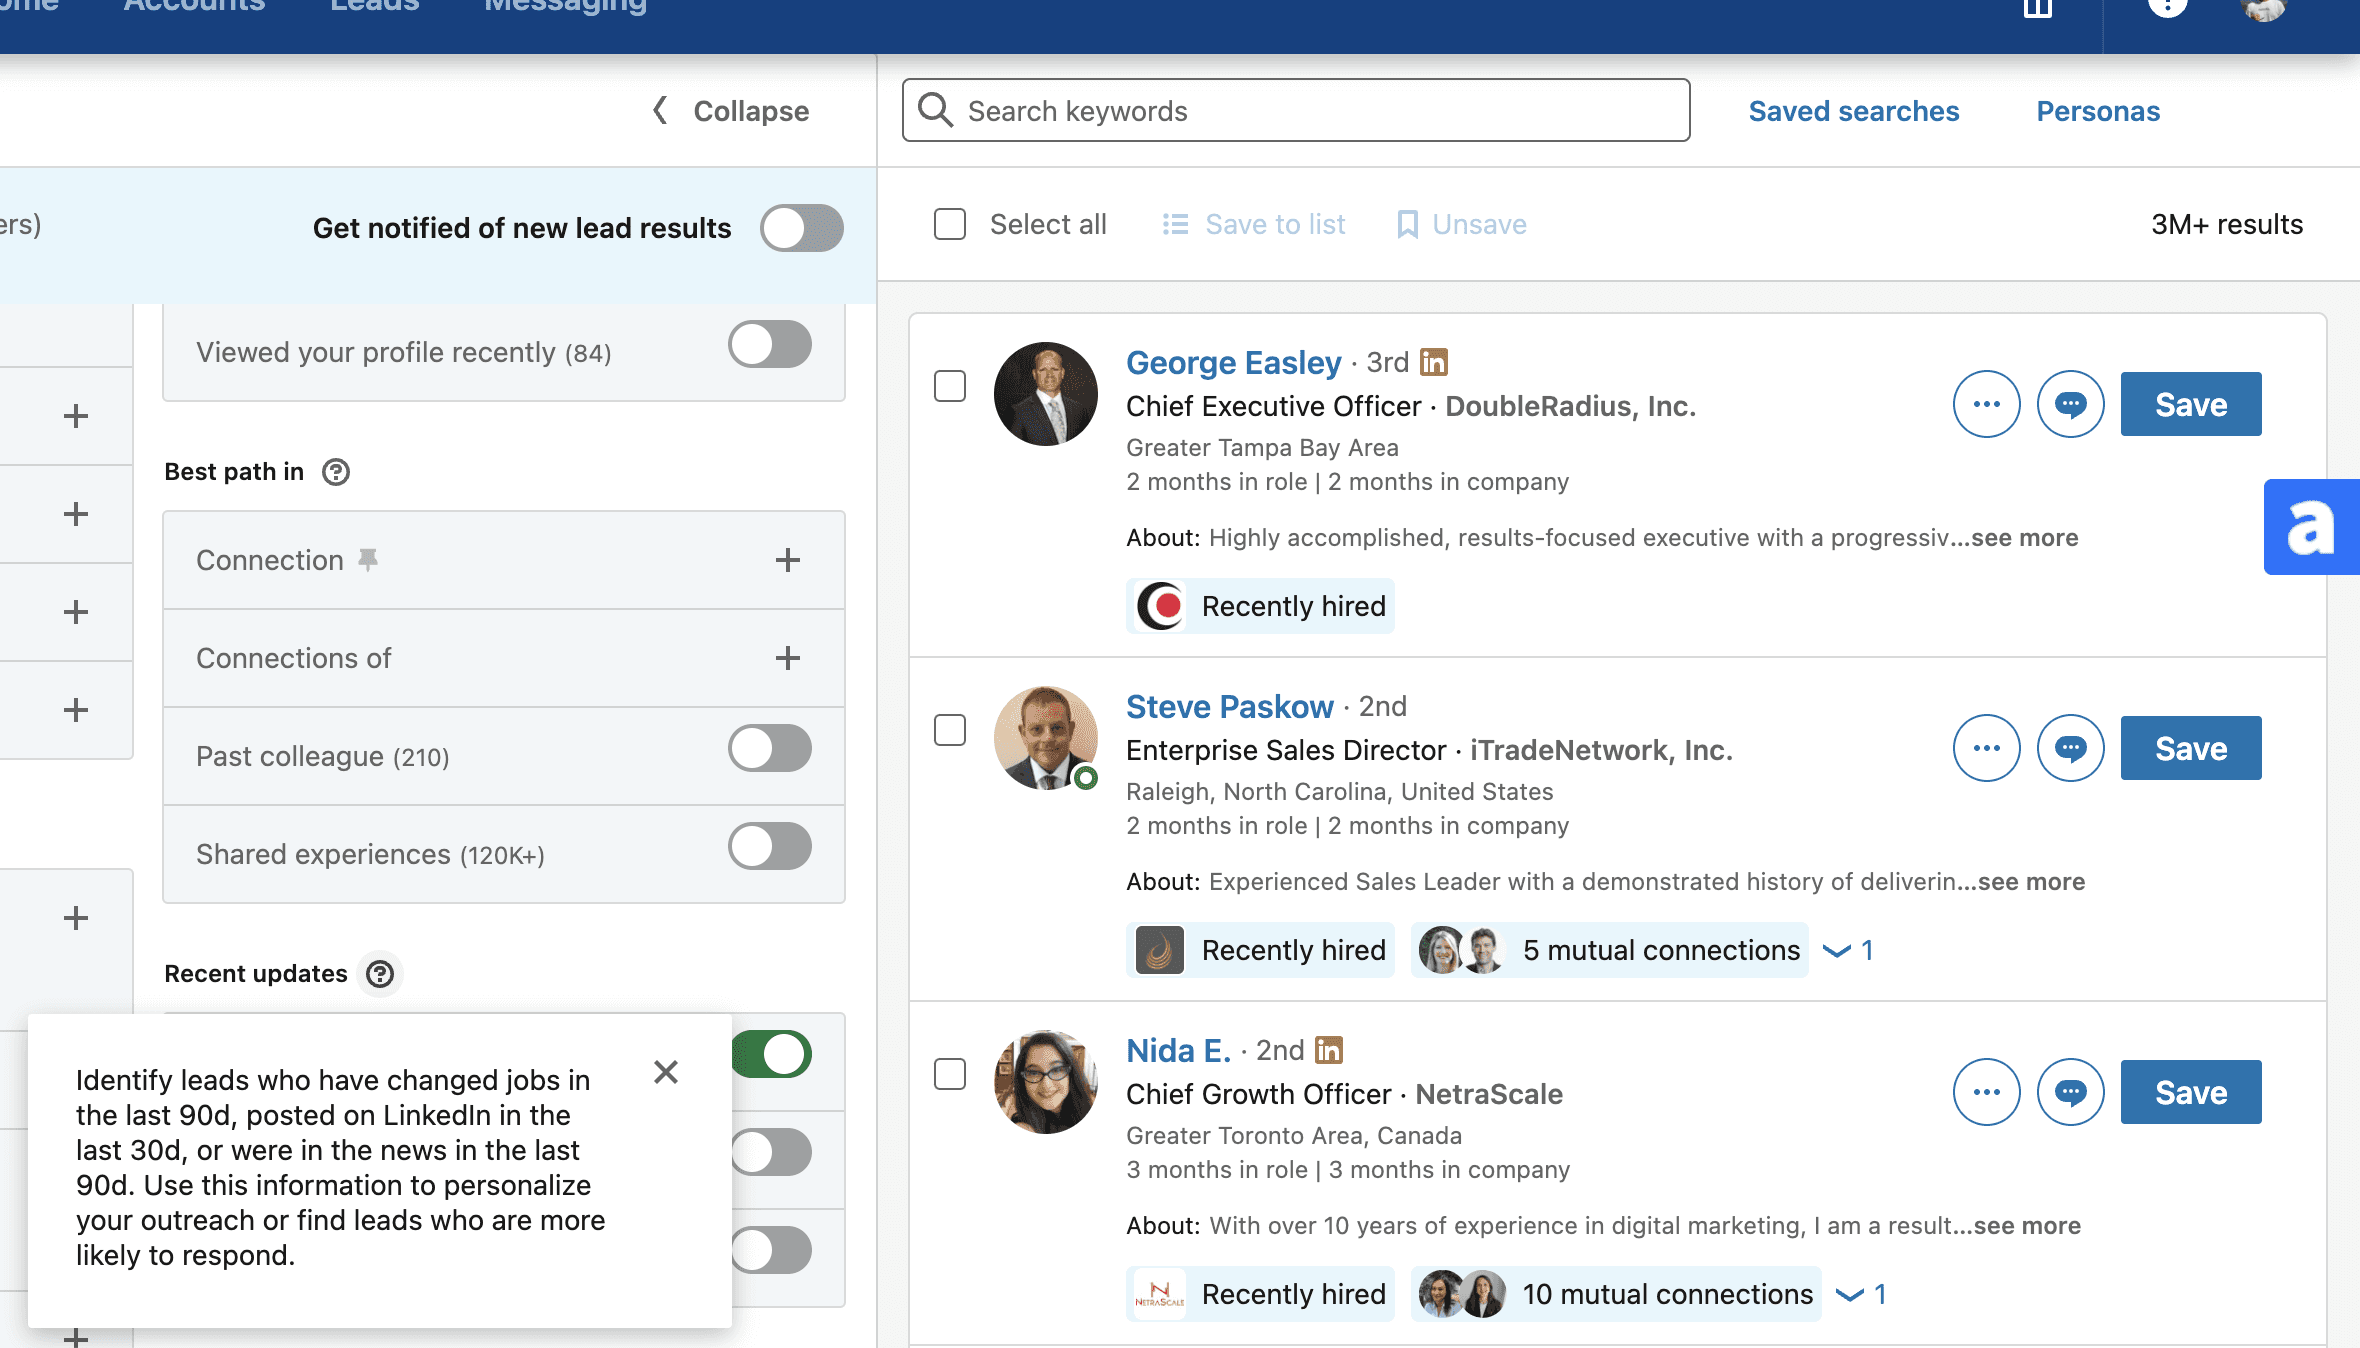The image size is (2360, 1348).
Task: Open Saved searches
Action: (1854, 111)
